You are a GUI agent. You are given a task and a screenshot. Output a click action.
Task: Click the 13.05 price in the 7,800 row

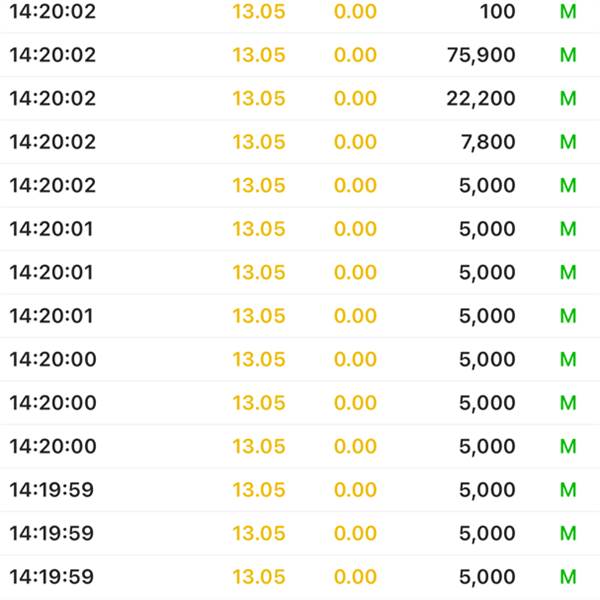(x=259, y=142)
